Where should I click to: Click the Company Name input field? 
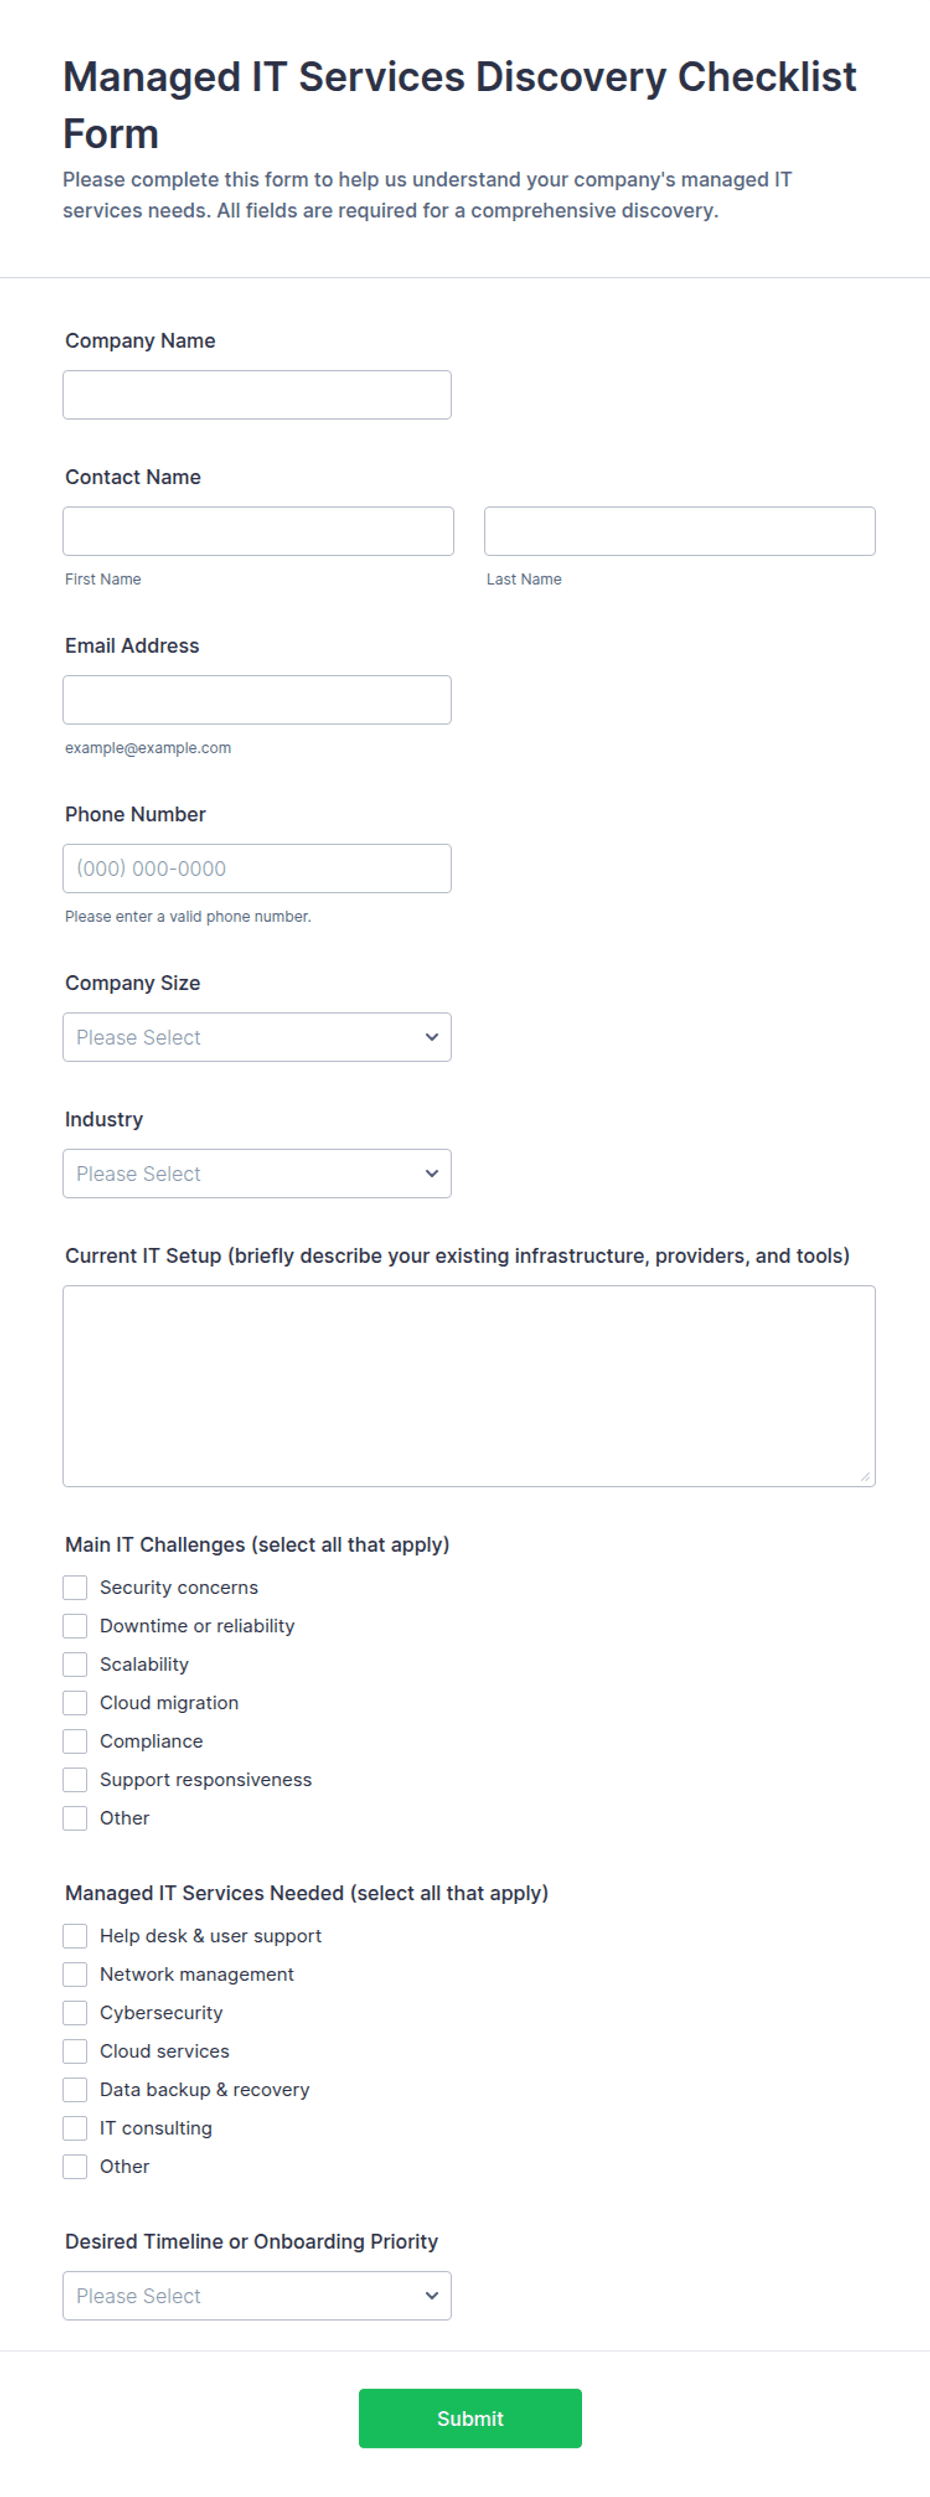point(257,395)
